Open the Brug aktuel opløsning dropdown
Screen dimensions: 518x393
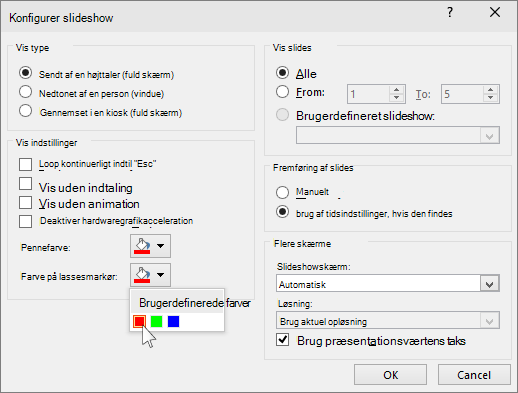489,321
